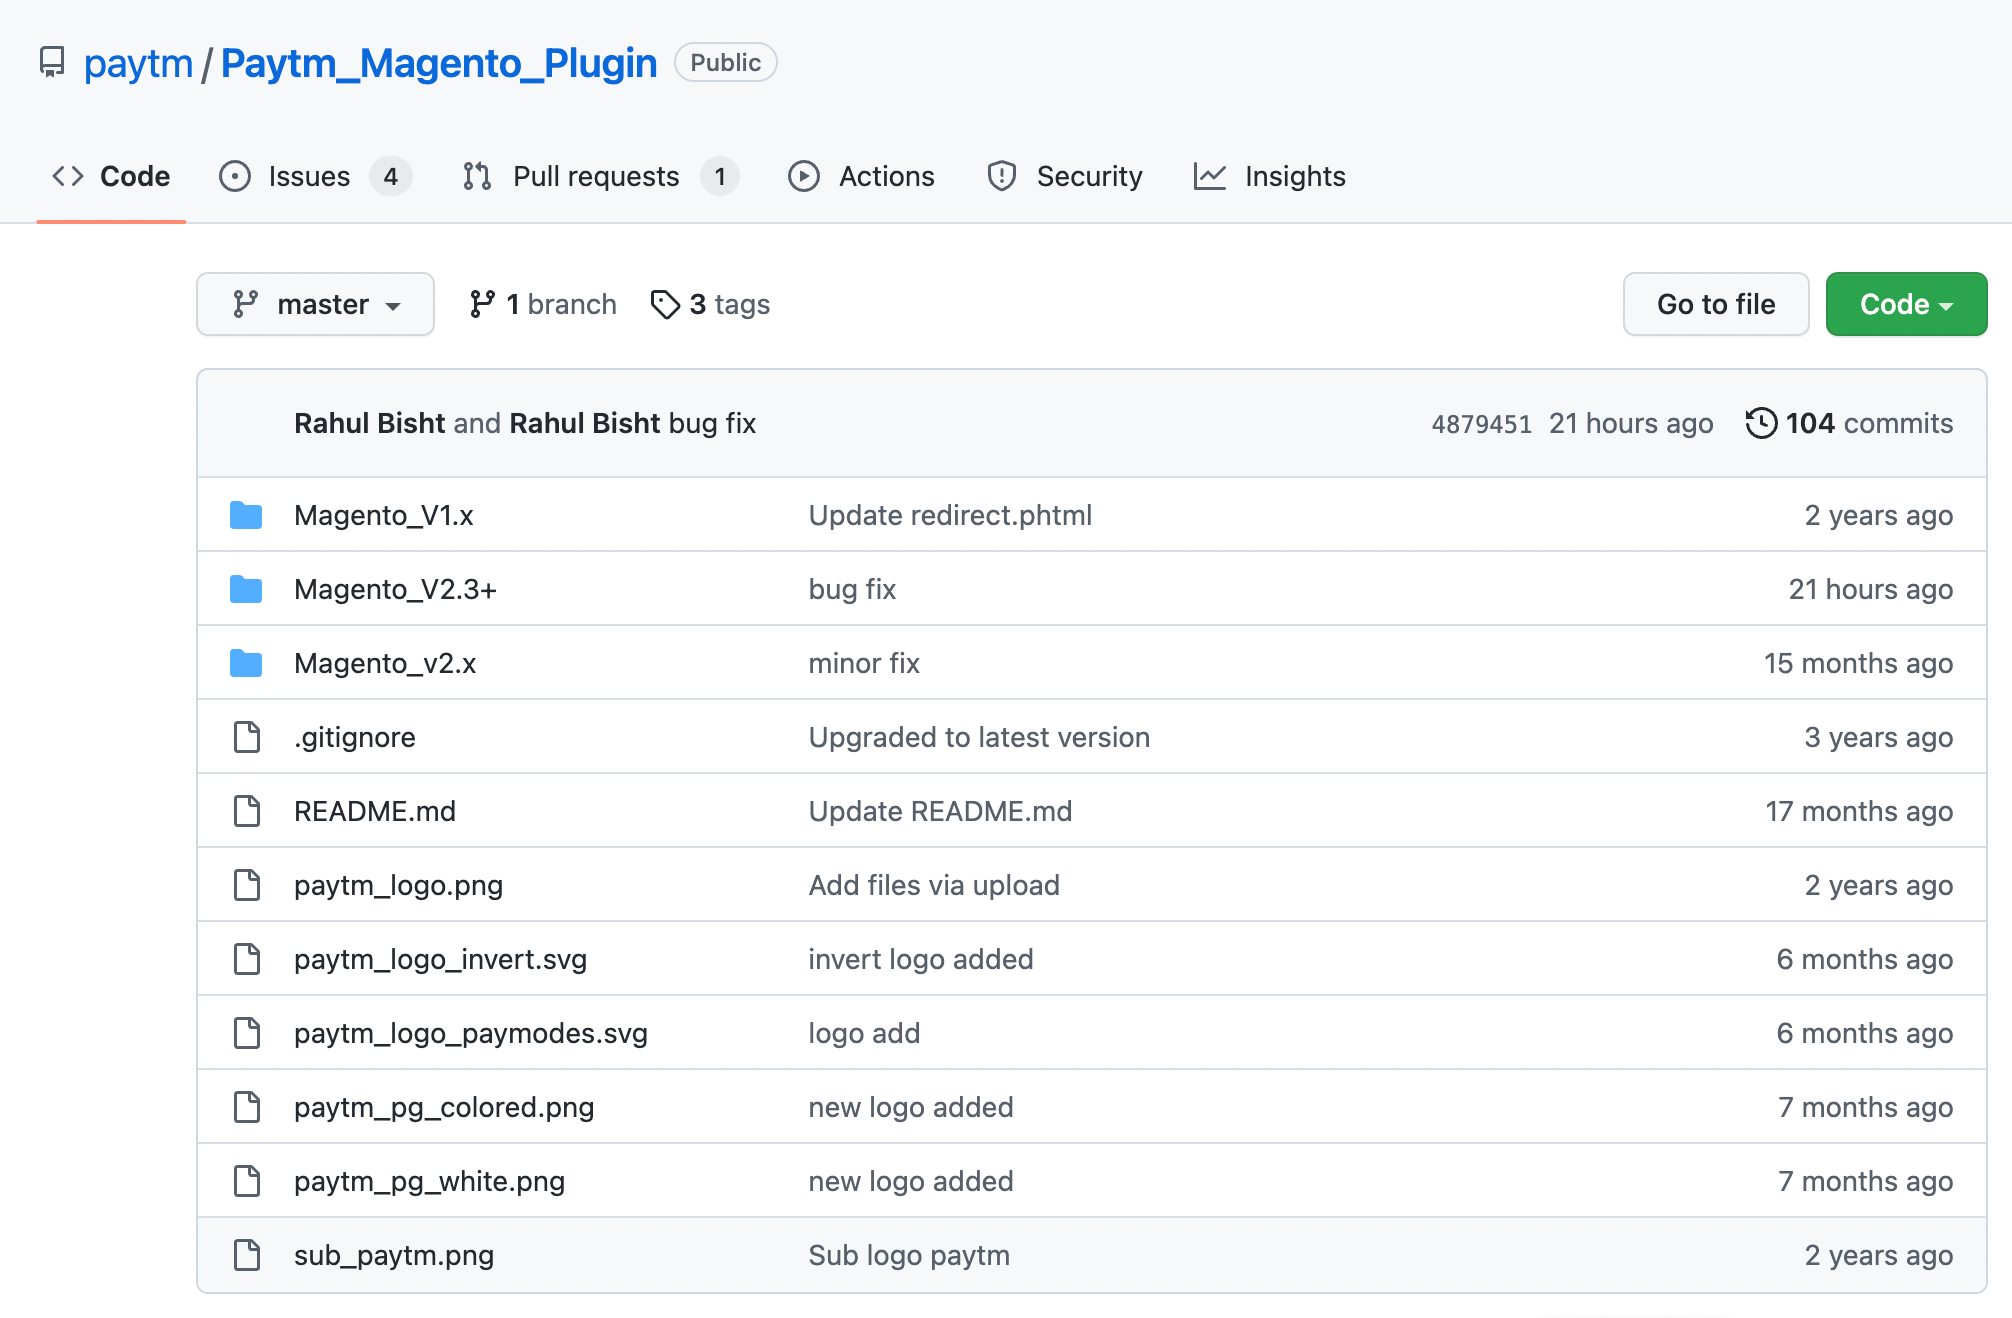Click the Magento_V1.x folder icon
This screenshot has width=2012, height=1318.
coord(246,515)
